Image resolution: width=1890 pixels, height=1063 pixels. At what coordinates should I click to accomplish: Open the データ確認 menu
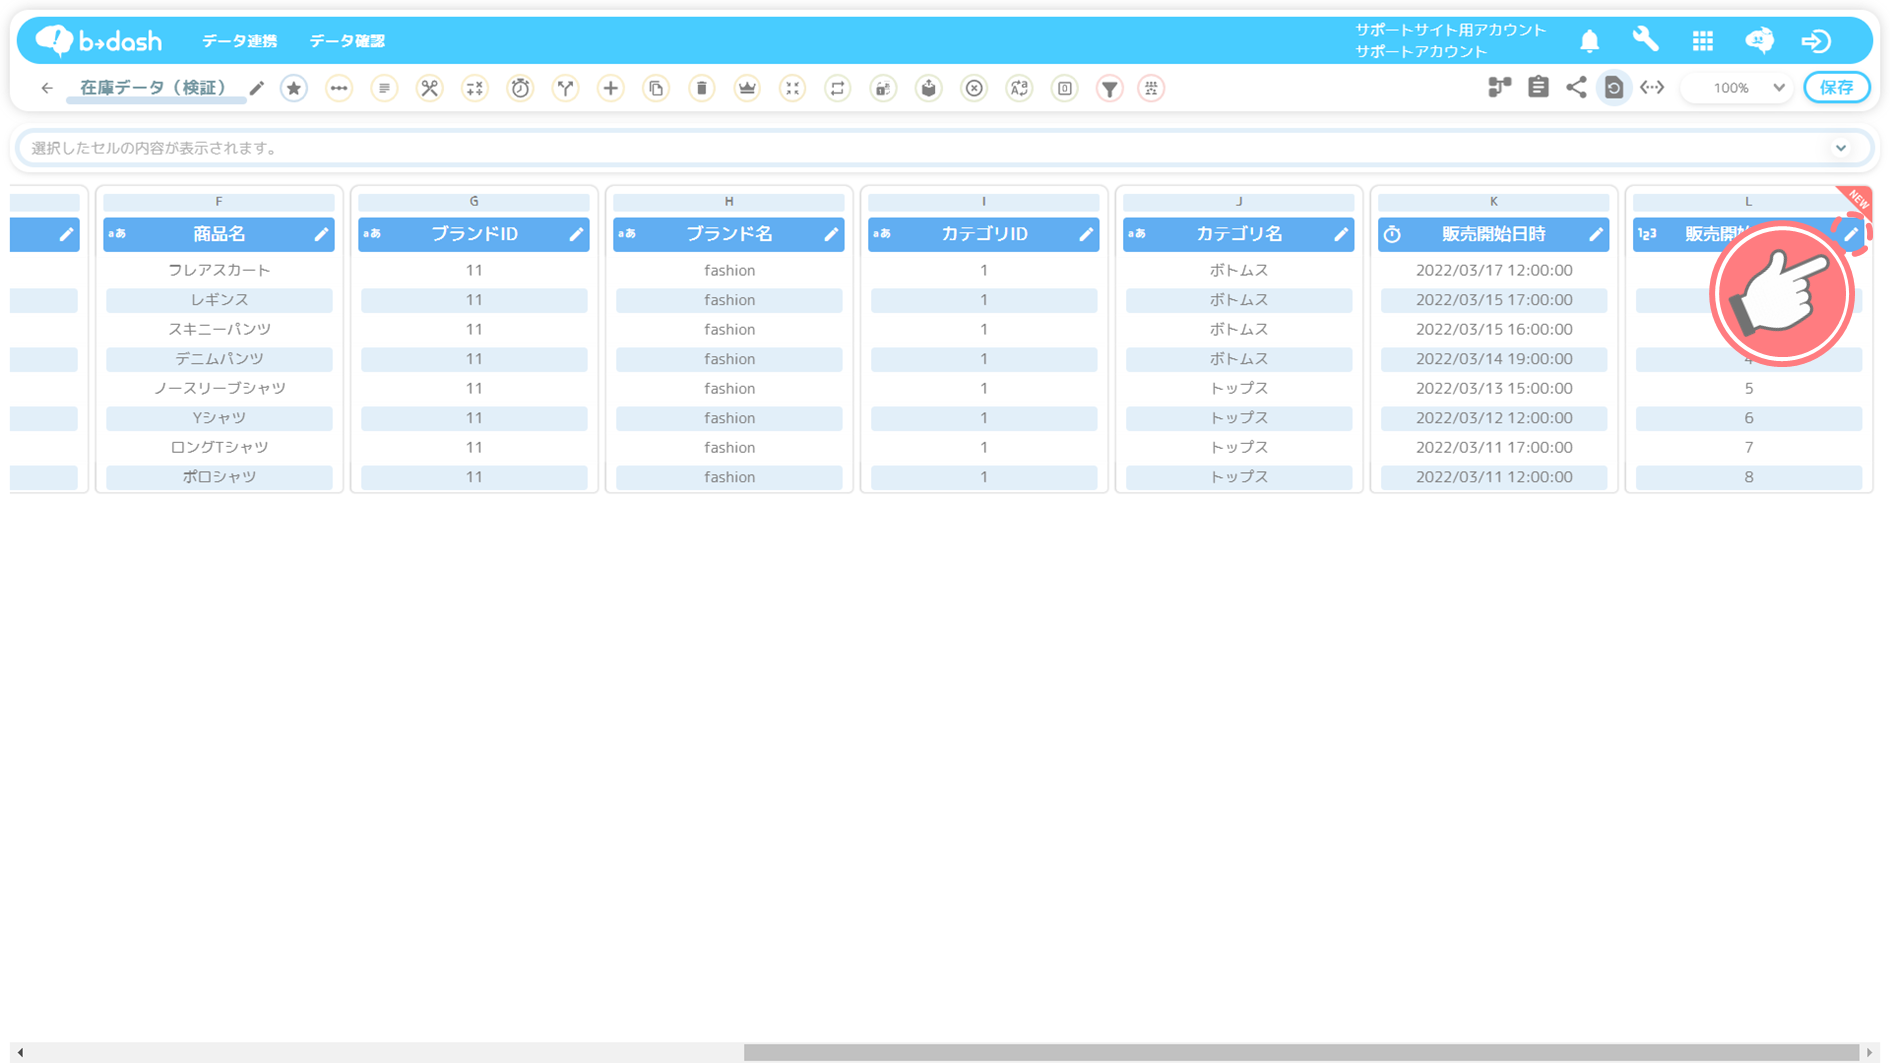(x=347, y=41)
